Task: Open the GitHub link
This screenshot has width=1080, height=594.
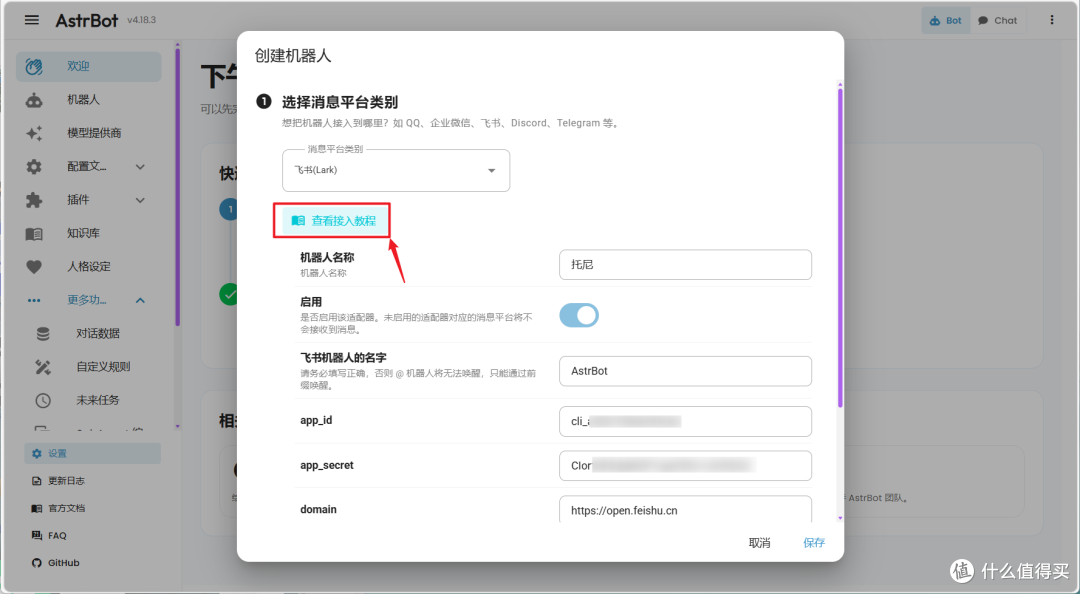Action: click(x=92, y=563)
